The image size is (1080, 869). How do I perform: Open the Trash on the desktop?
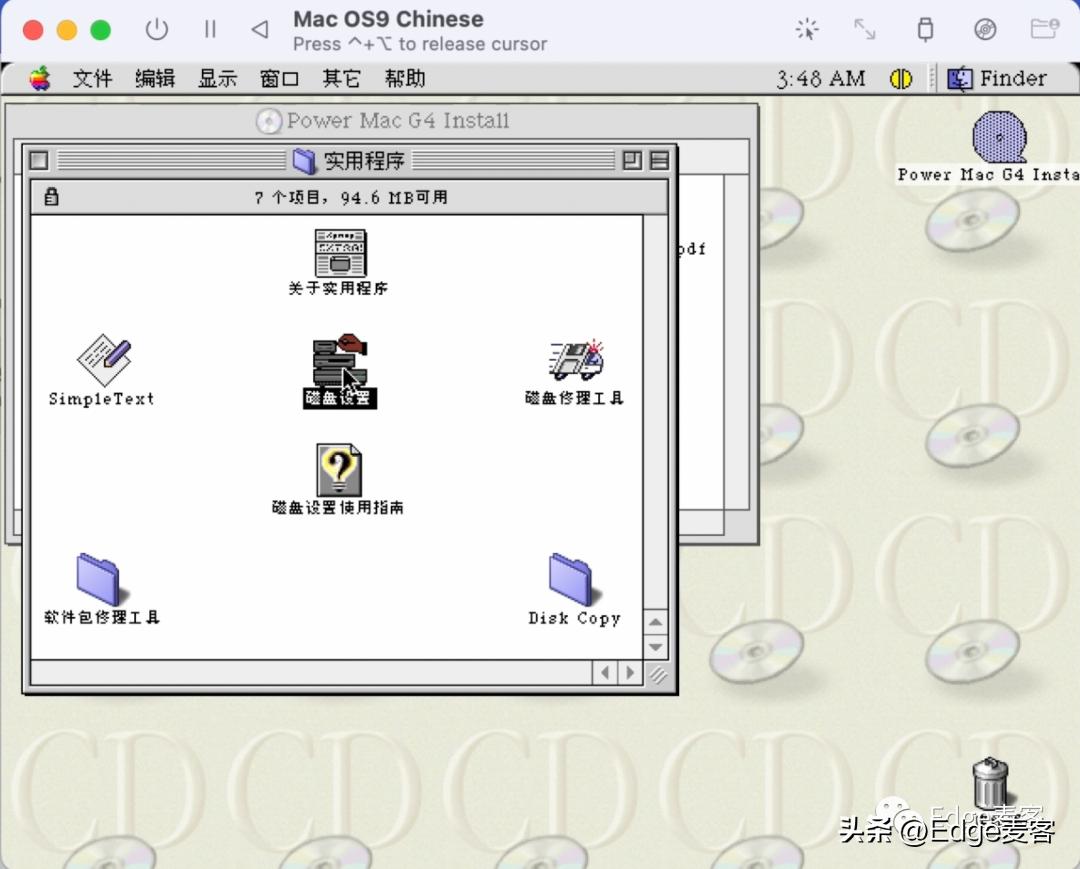(989, 785)
